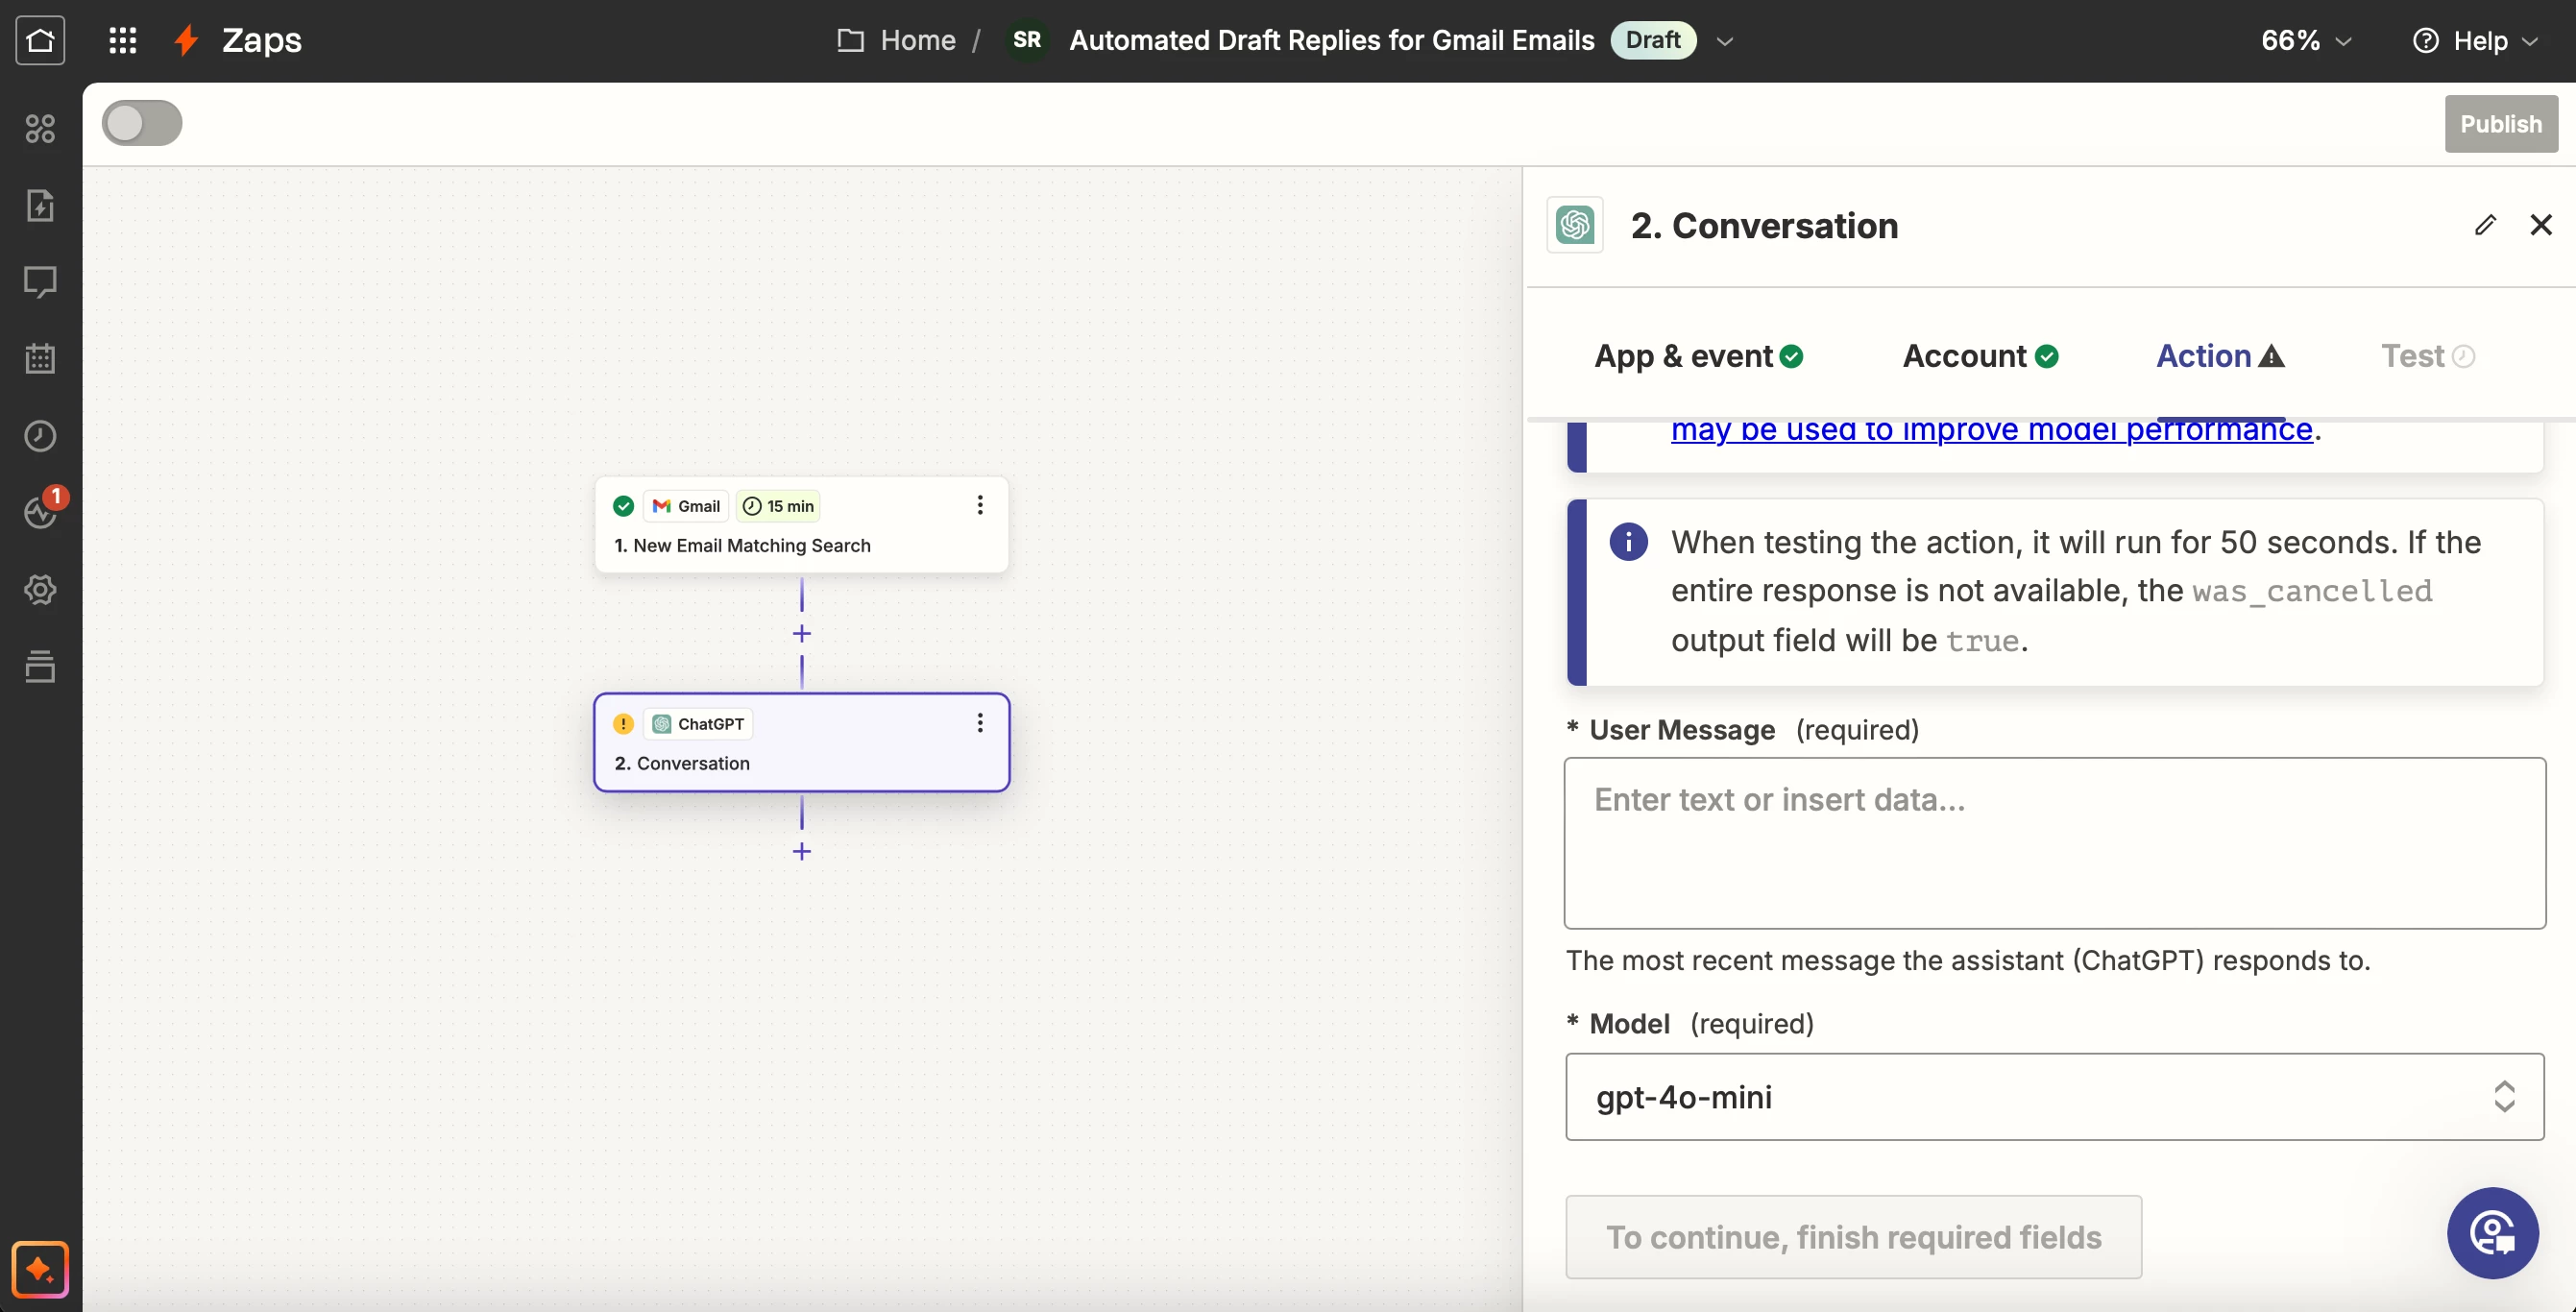Open three-dot menu on Gmail step

(x=980, y=505)
